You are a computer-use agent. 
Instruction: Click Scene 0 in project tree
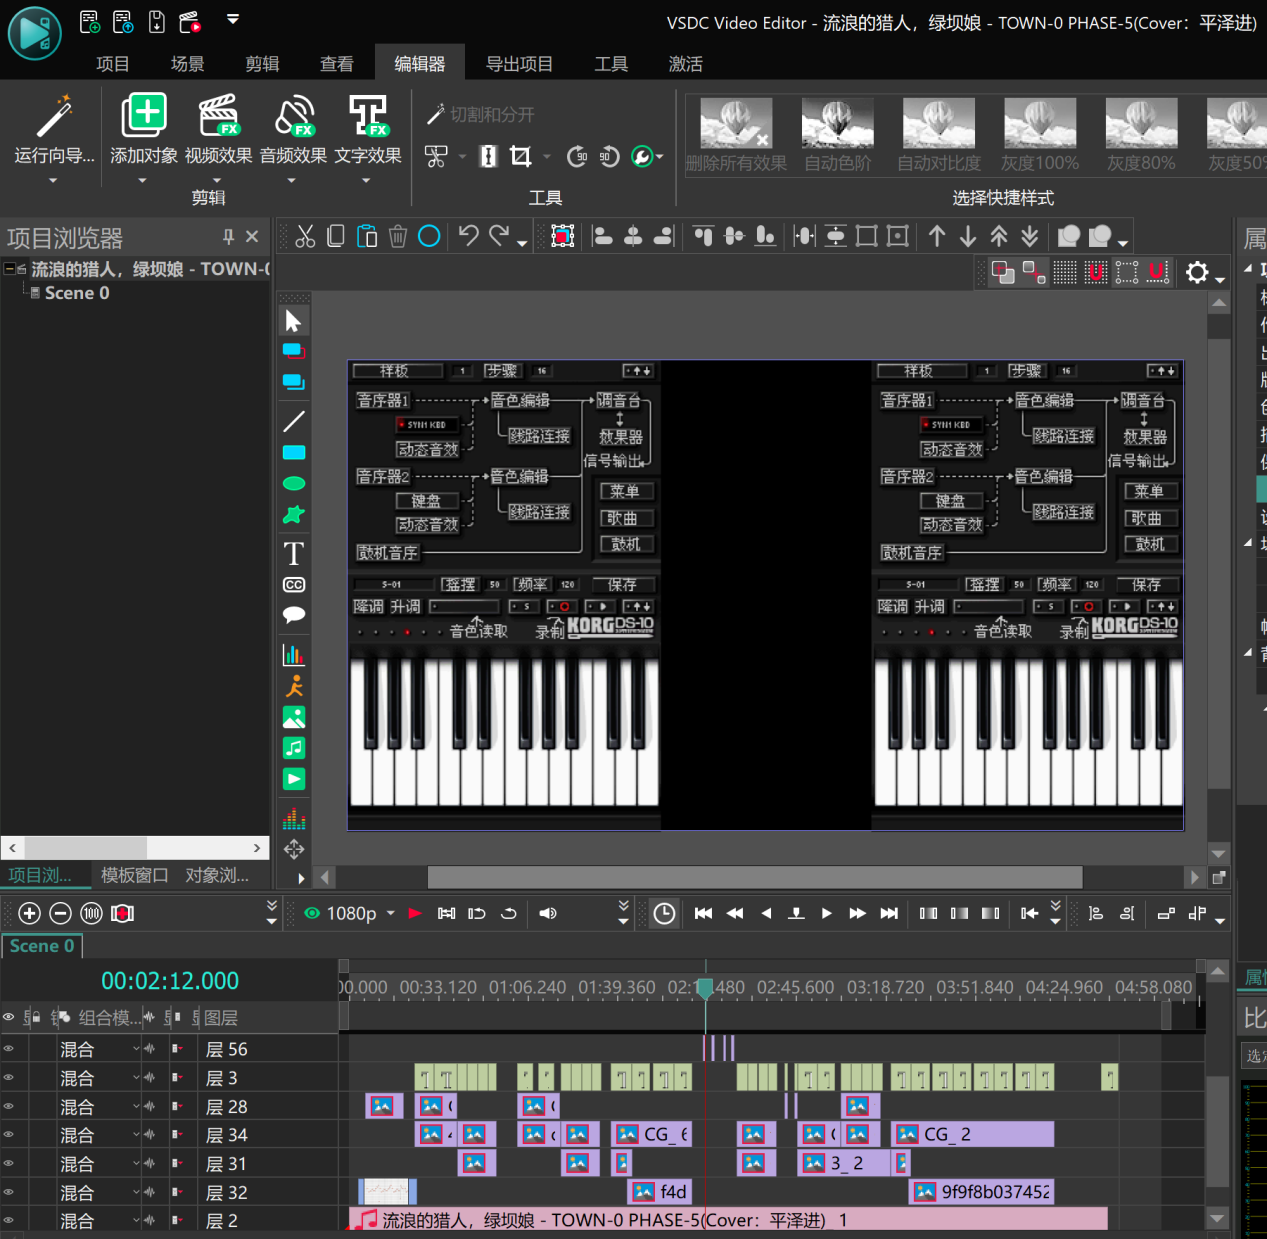(x=77, y=293)
